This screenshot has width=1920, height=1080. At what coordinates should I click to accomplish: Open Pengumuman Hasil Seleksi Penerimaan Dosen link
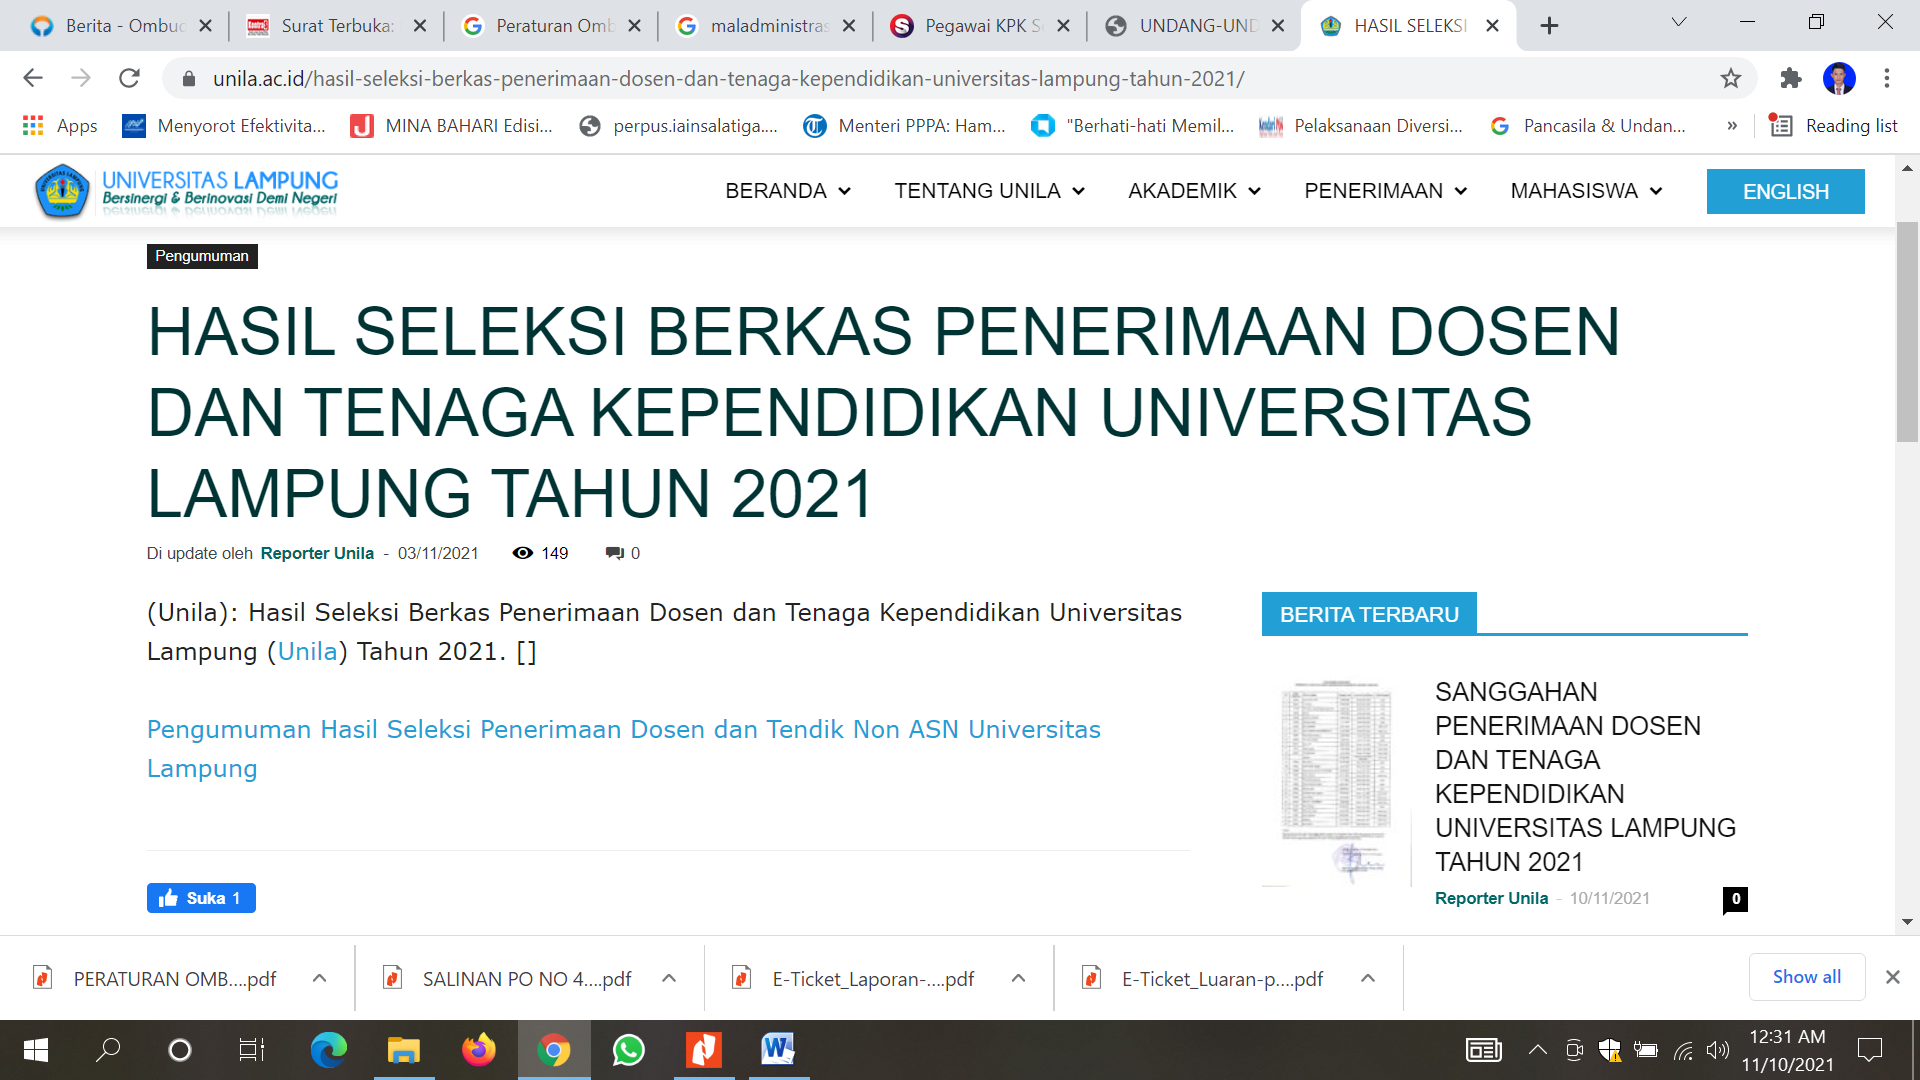tap(623, 749)
